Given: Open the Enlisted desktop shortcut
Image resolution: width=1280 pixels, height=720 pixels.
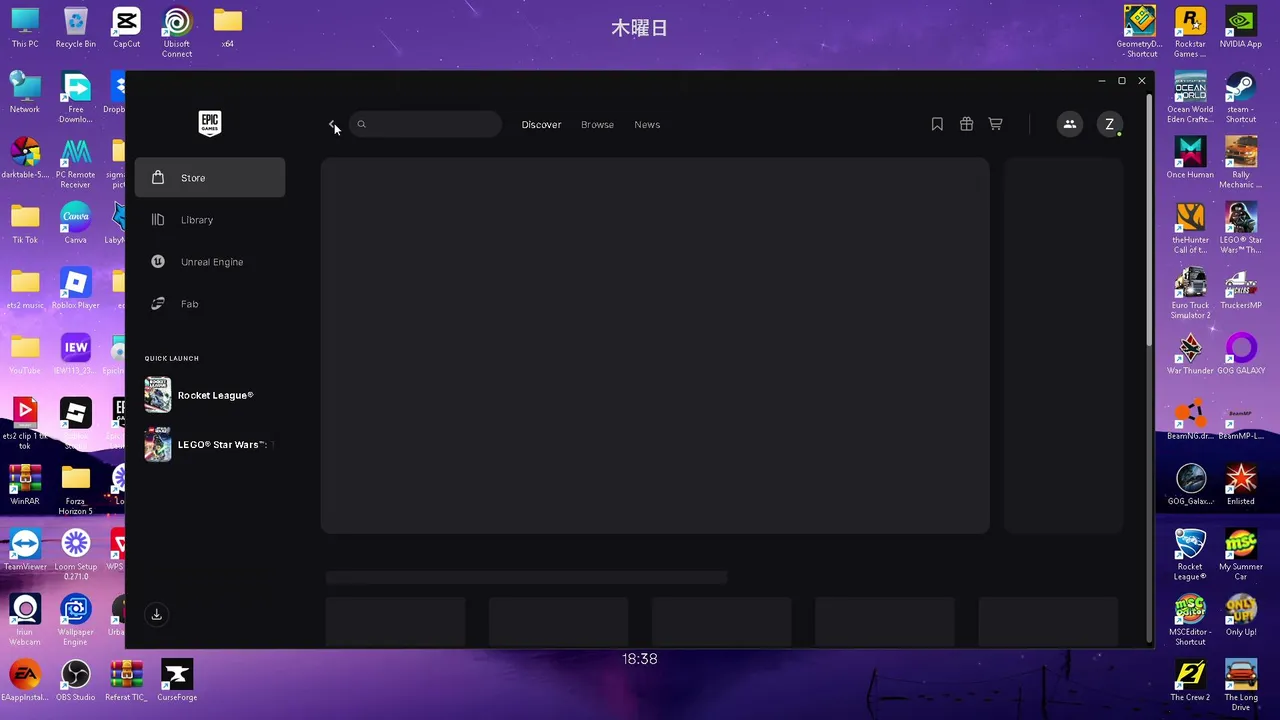Looking at the screenshot, I should [1241, 485].
